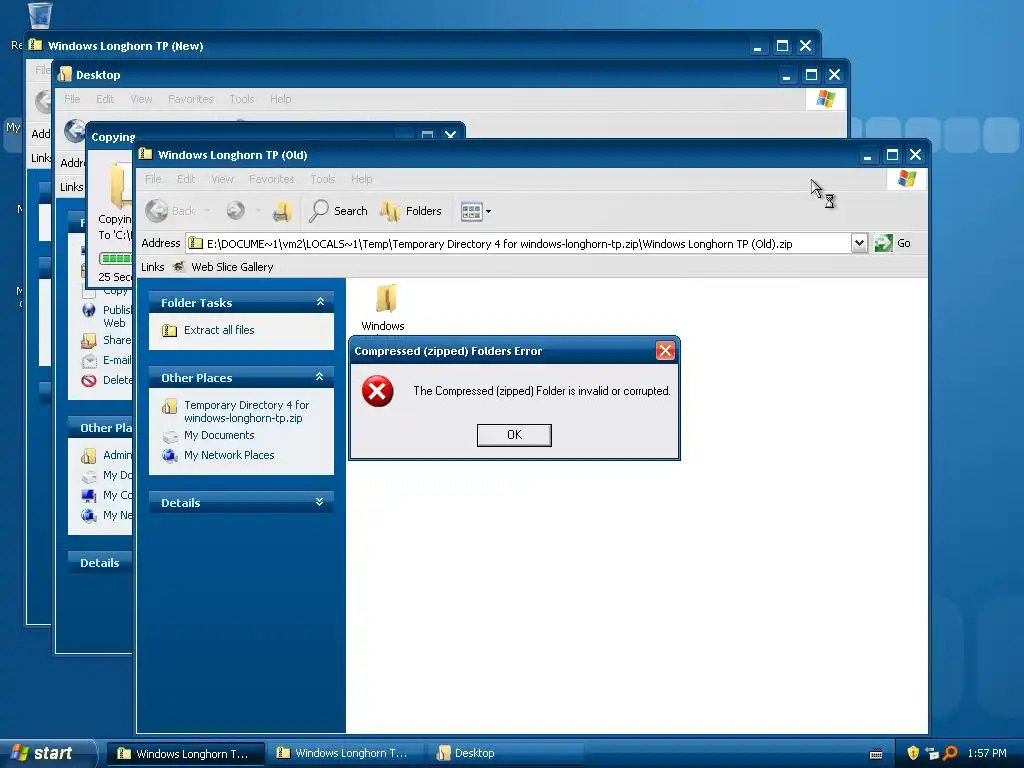Click the Details header in the Desktop window
Viewport: 1024px width, 768px height.
pyautogui.click(x=100, y=562)
